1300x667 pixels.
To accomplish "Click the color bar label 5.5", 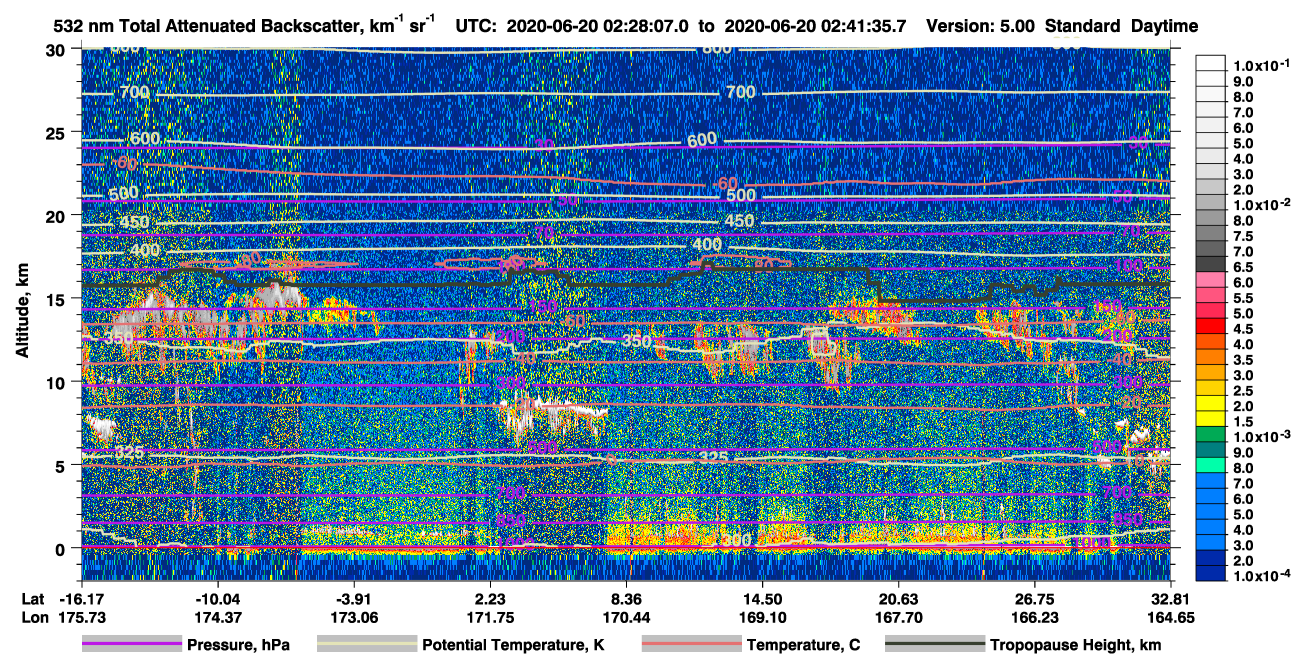I will click(x=1242, y=298).
